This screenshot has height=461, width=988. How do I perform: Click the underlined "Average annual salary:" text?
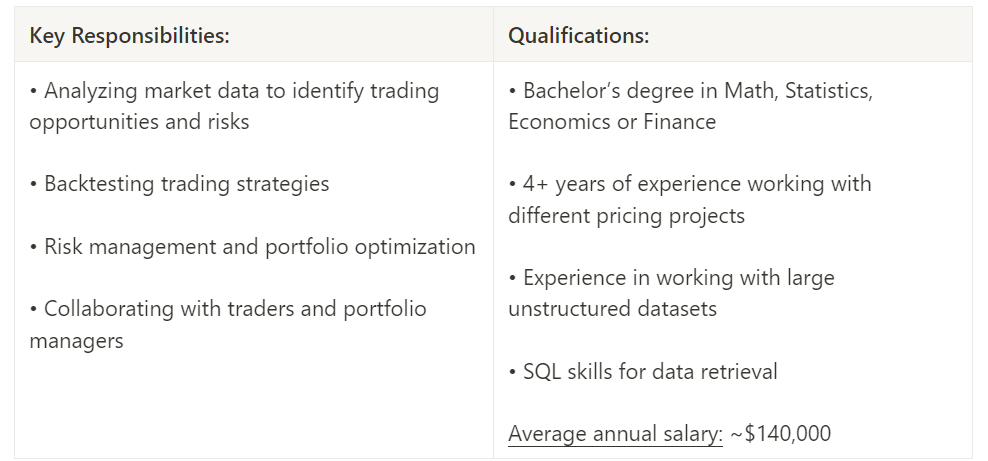tap(615, 434)
